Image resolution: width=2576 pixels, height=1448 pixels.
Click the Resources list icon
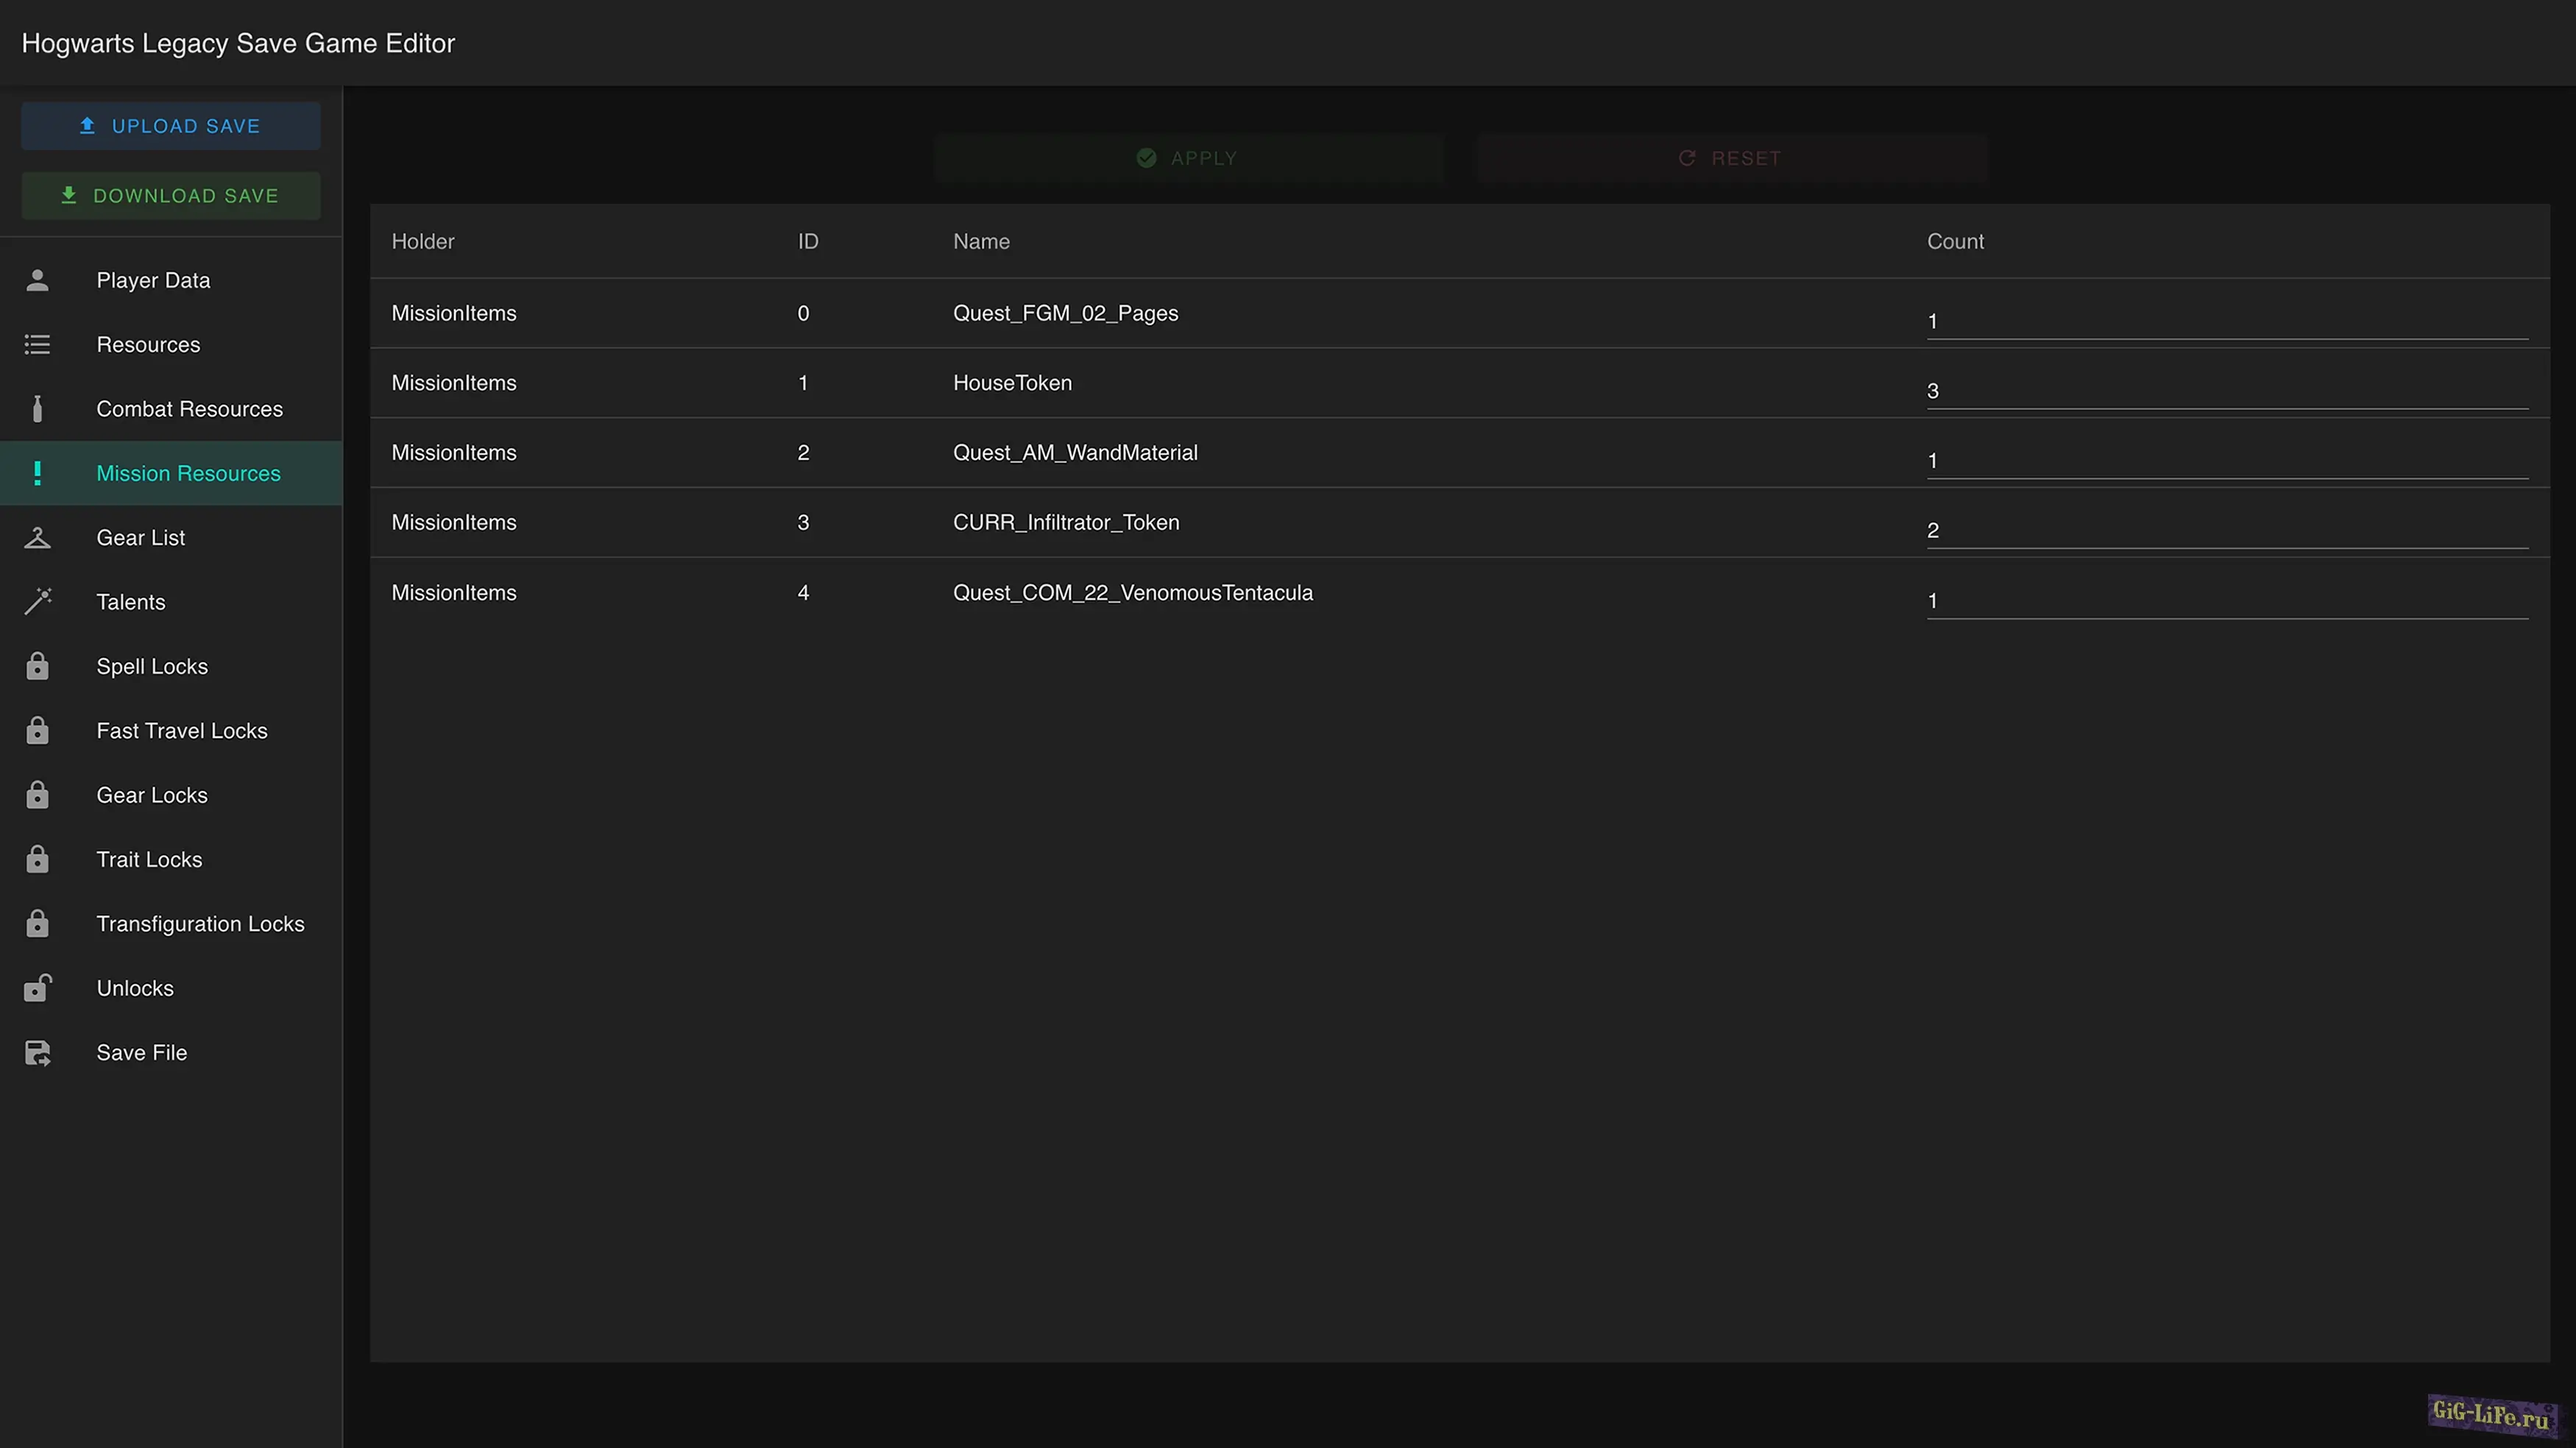coord(37,345)
